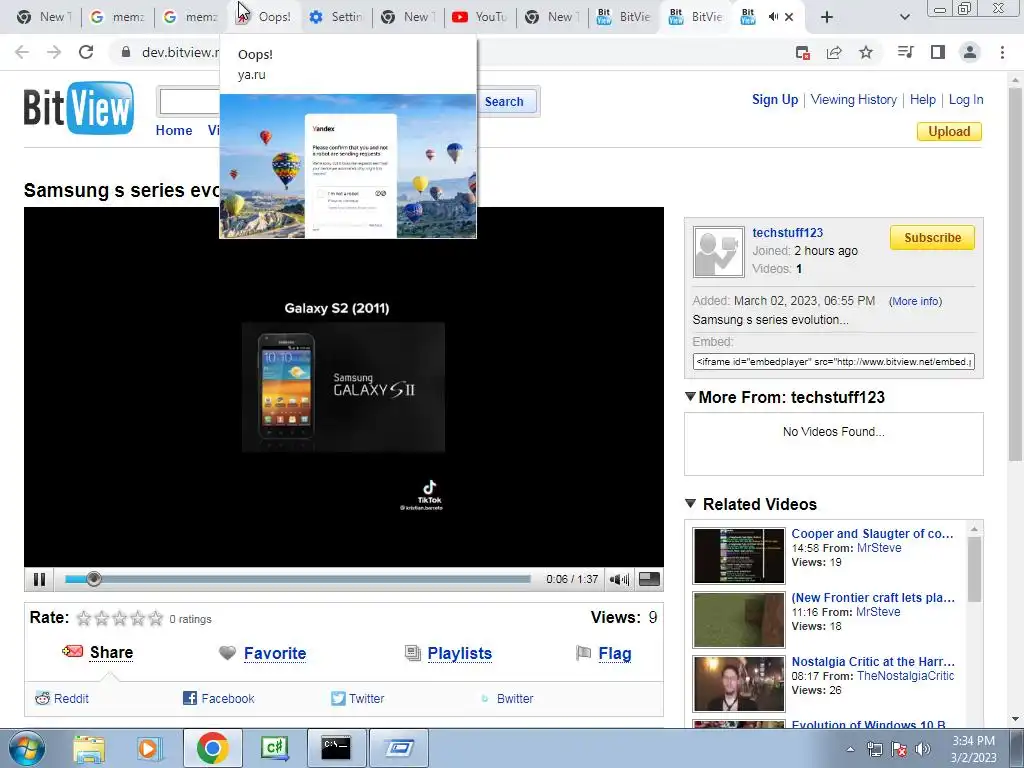Click the Log In link
1024x768 pixels.
tap(966, 99)
